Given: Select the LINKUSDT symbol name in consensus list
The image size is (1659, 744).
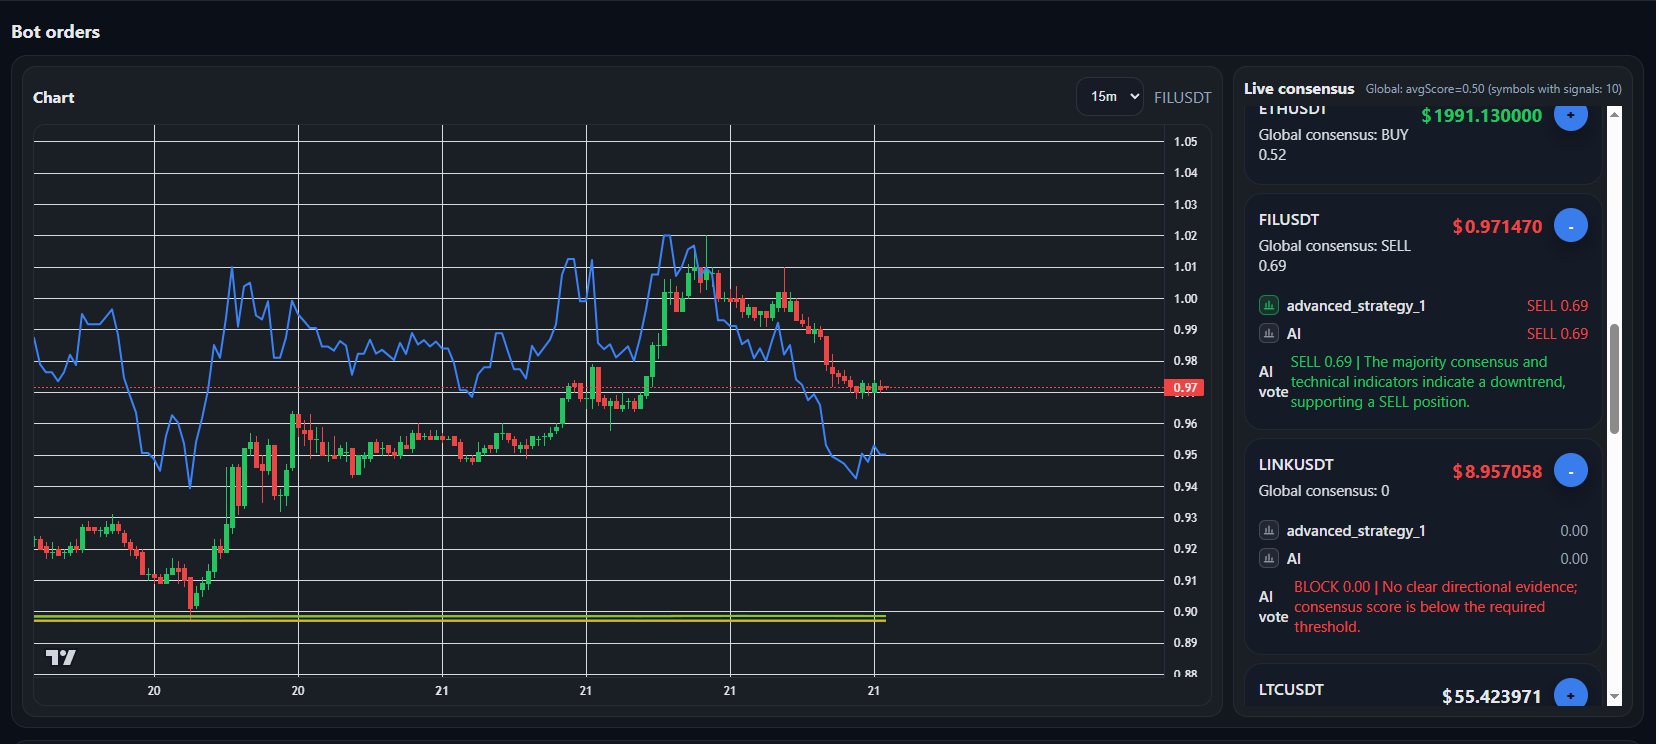Looking at the screenshot, I should tap(1296, 465).
